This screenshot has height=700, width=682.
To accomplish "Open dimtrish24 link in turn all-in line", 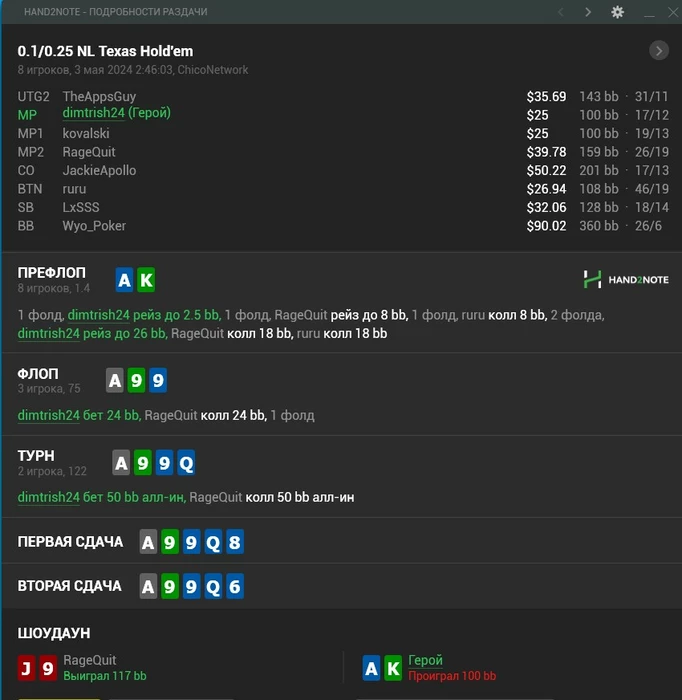I will pos(49,497).
